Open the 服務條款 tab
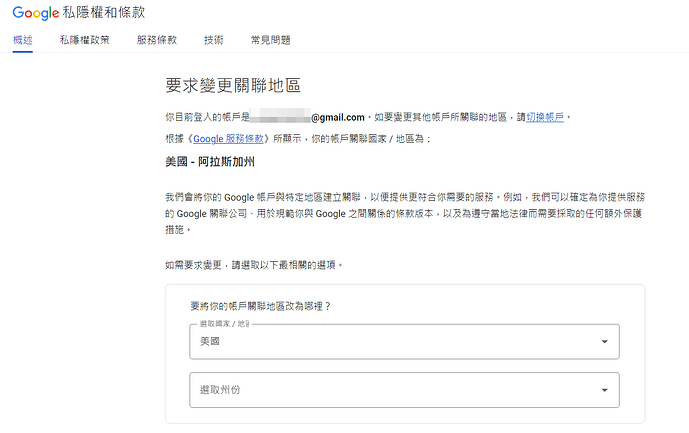The width and height of the screenshot is (689, 433). click(x=157, y=40)
